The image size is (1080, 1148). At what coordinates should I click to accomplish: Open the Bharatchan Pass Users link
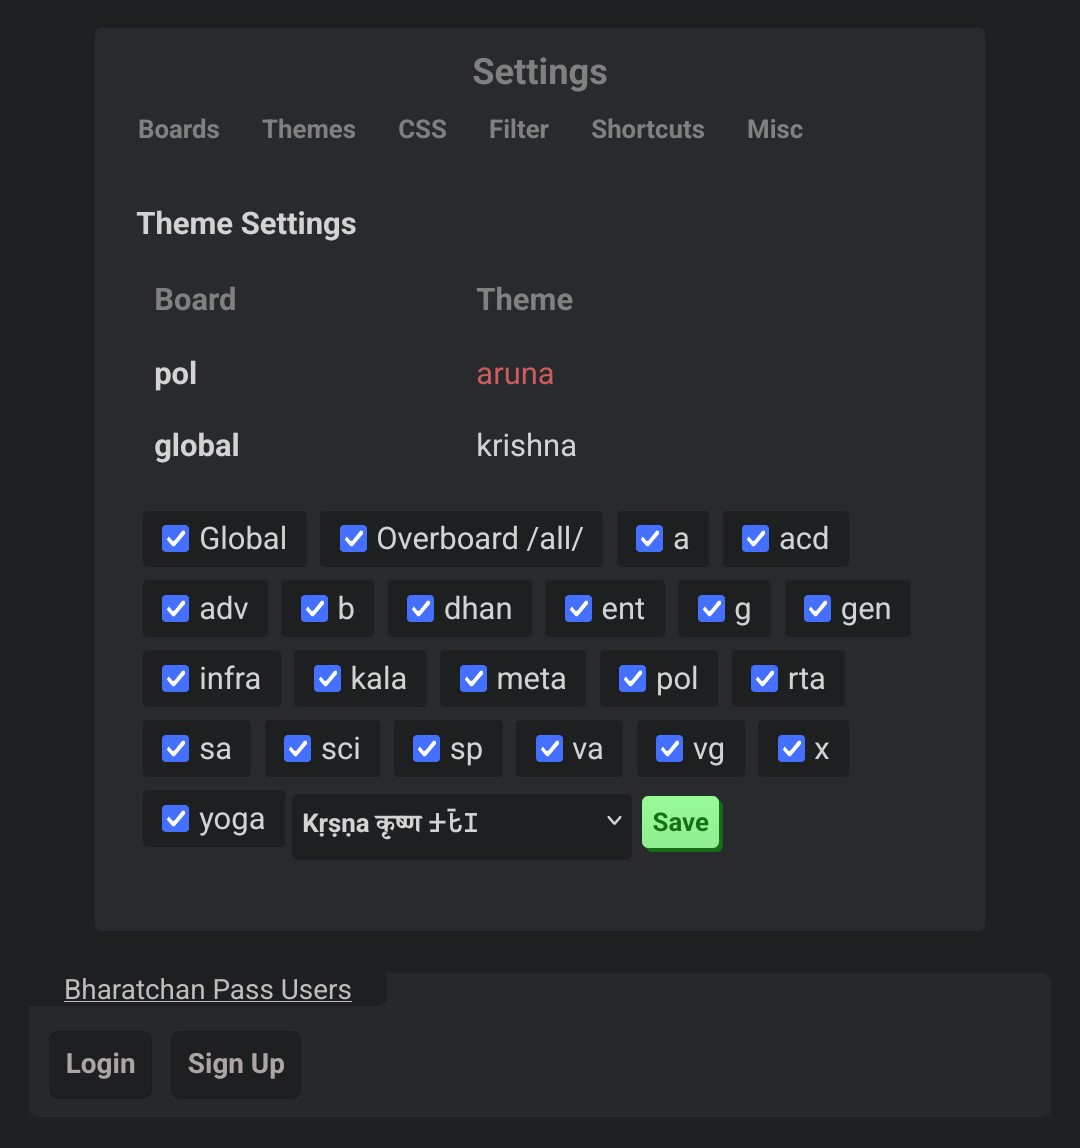coord(208,990)
